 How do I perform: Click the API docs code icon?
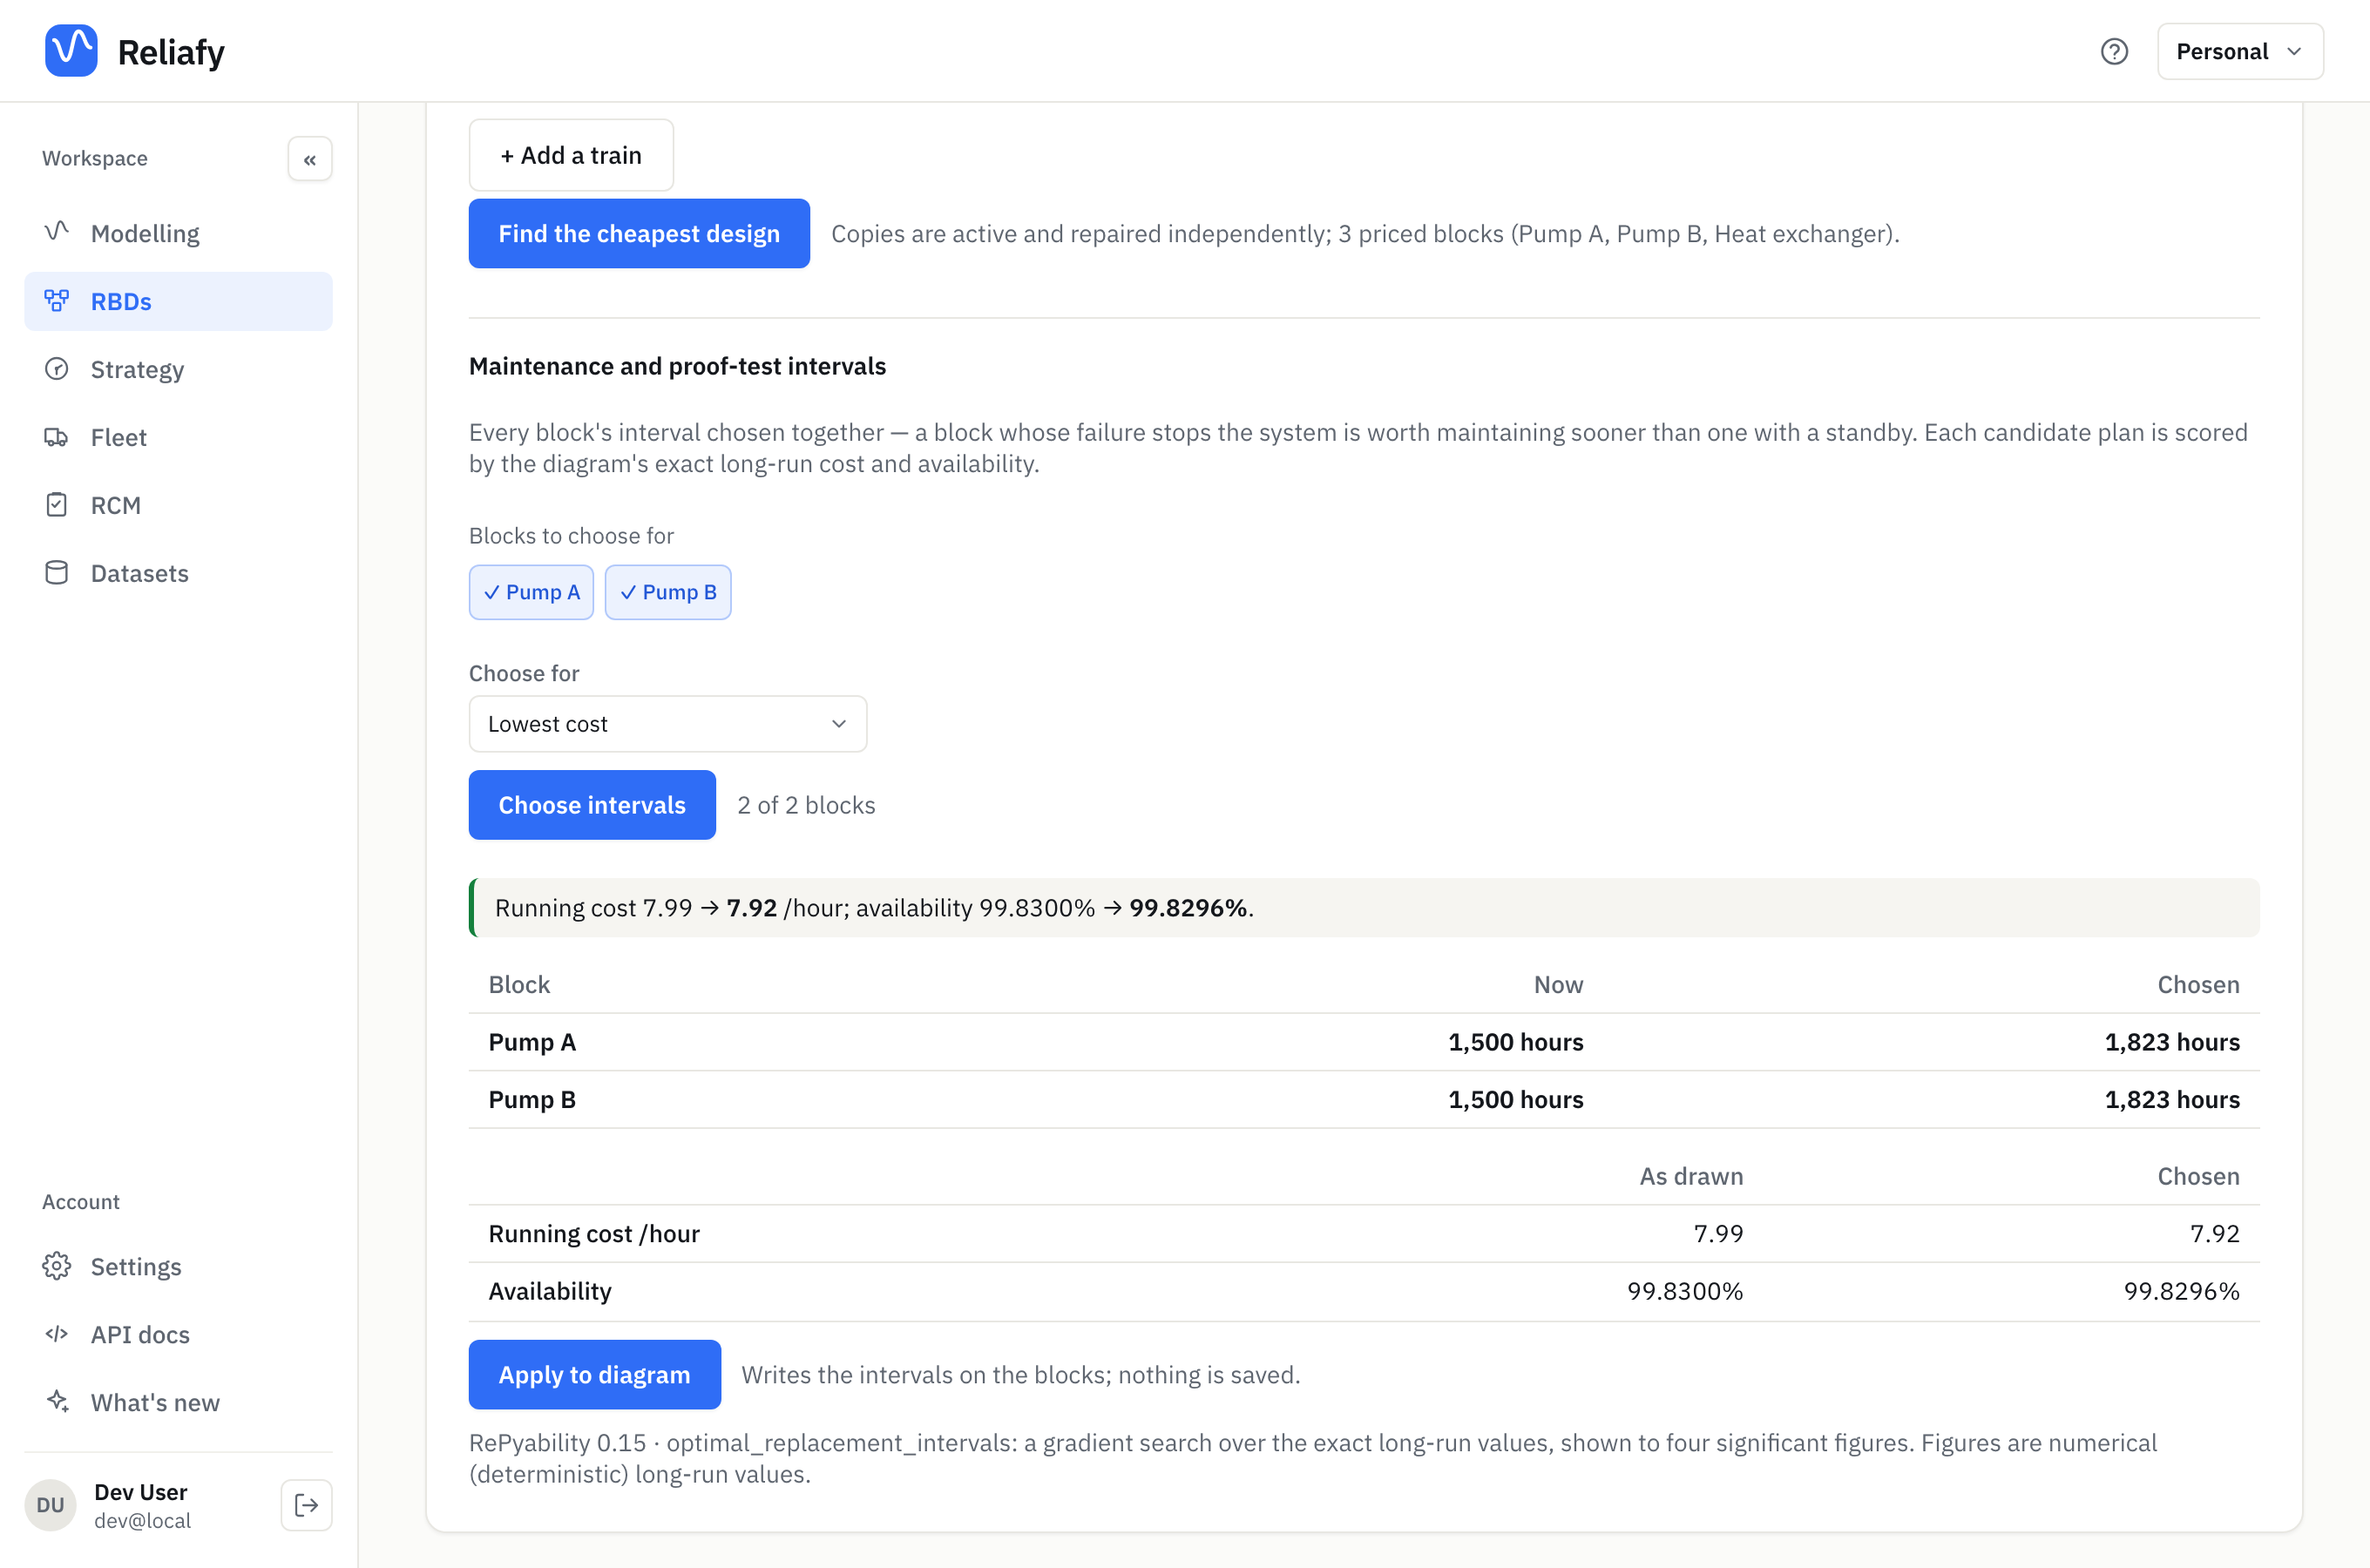coord(57,1334)
